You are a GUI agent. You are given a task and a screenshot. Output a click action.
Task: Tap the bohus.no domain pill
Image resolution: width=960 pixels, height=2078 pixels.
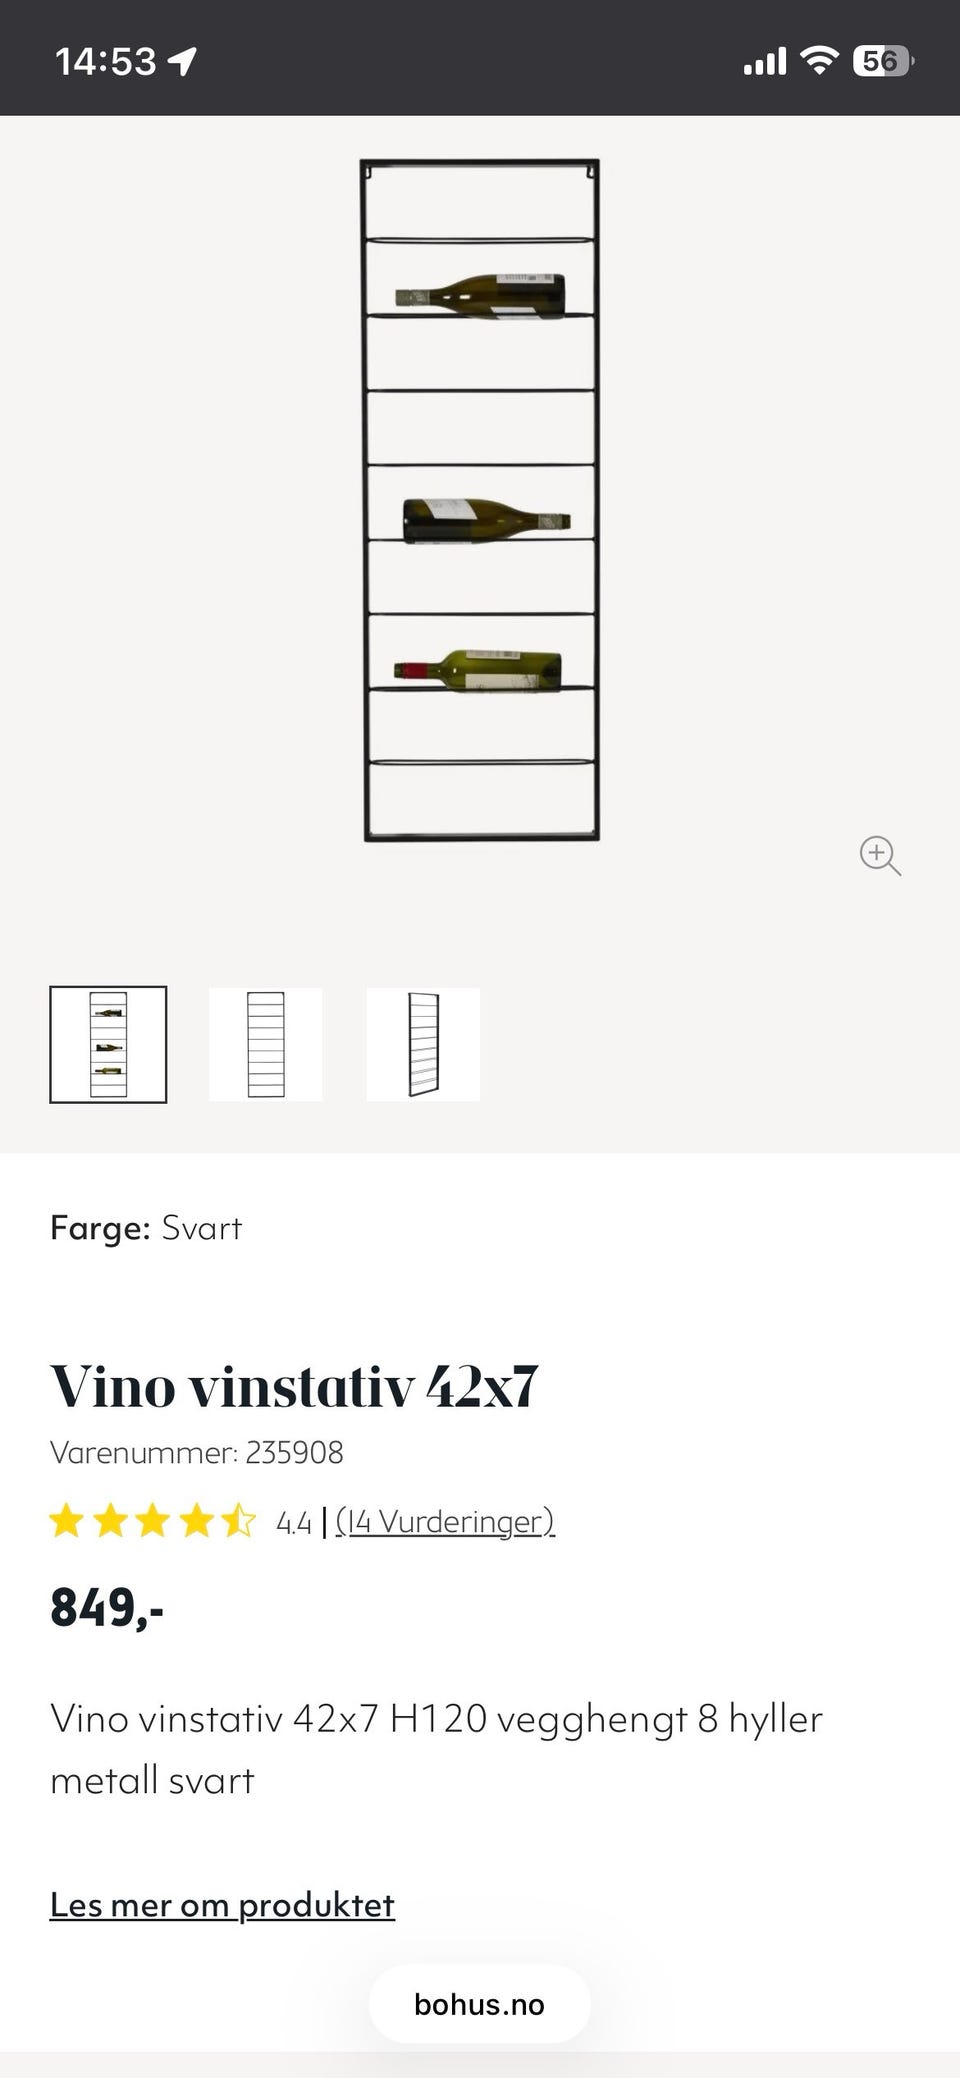(x=480, y=2004)
